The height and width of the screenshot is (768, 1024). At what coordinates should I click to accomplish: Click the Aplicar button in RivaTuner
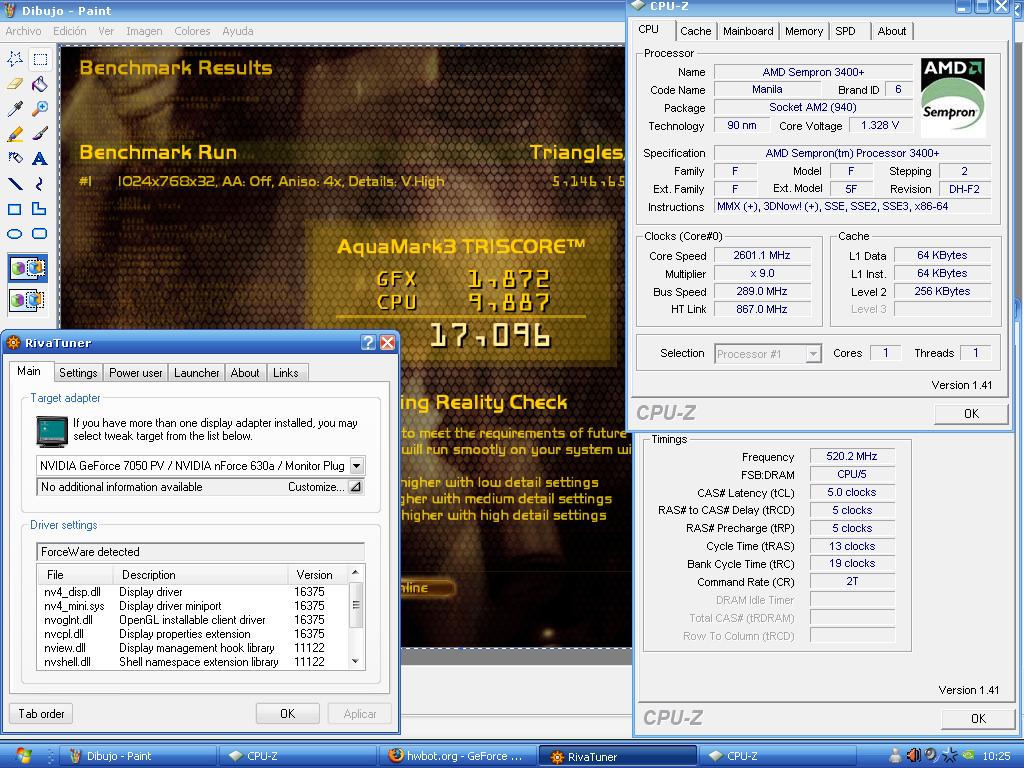(360, 714)
